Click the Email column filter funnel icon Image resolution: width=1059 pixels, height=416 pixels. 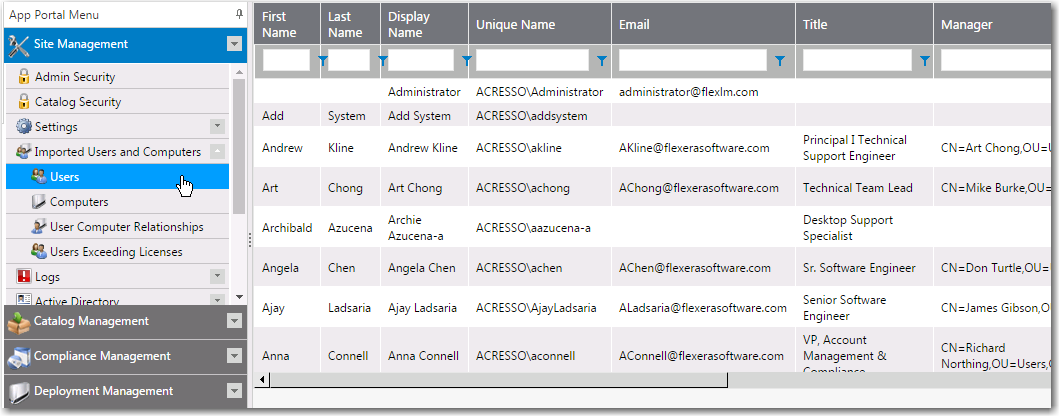tap(780, 61)
